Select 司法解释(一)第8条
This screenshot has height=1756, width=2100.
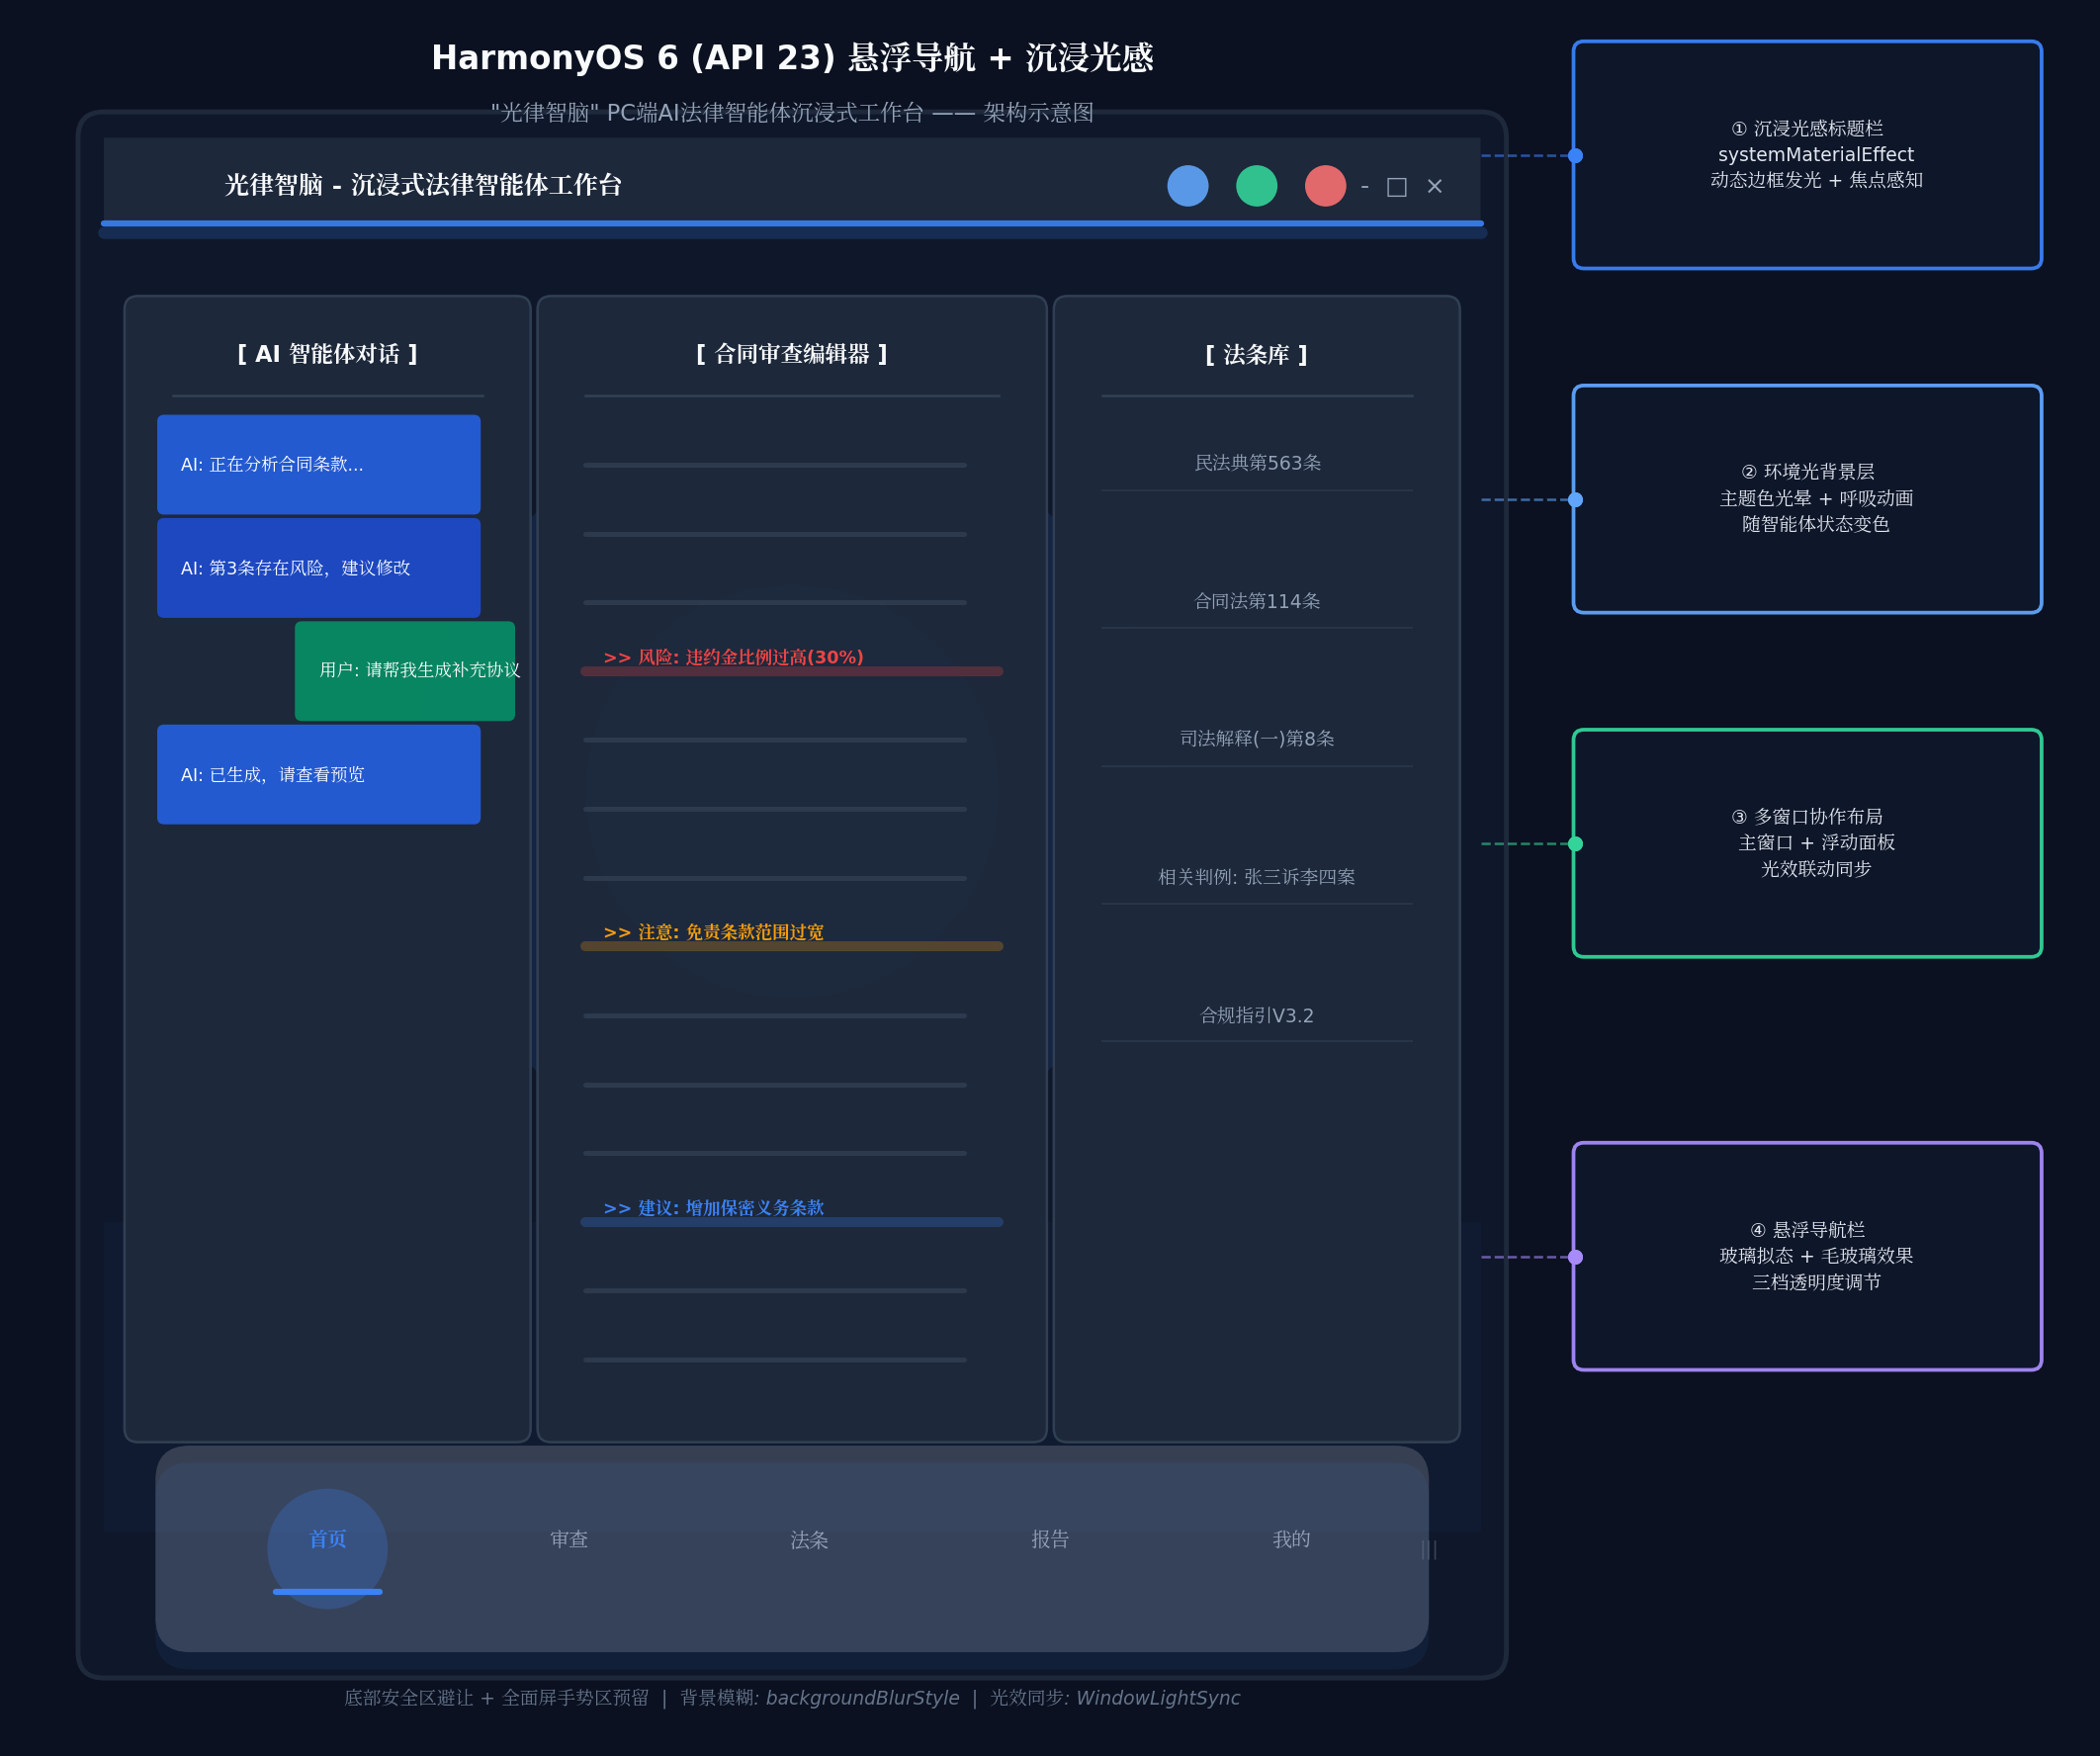[x=1257, y=739]
